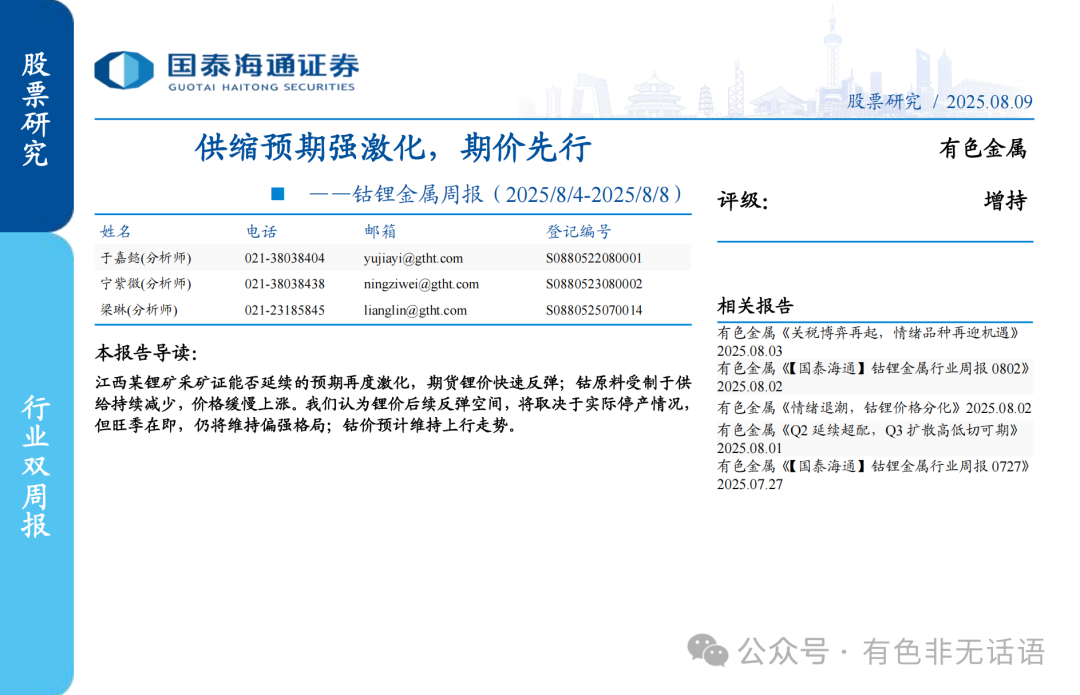
Task: Click the 登记编号 column header
Action: click(x=578, y=231)
